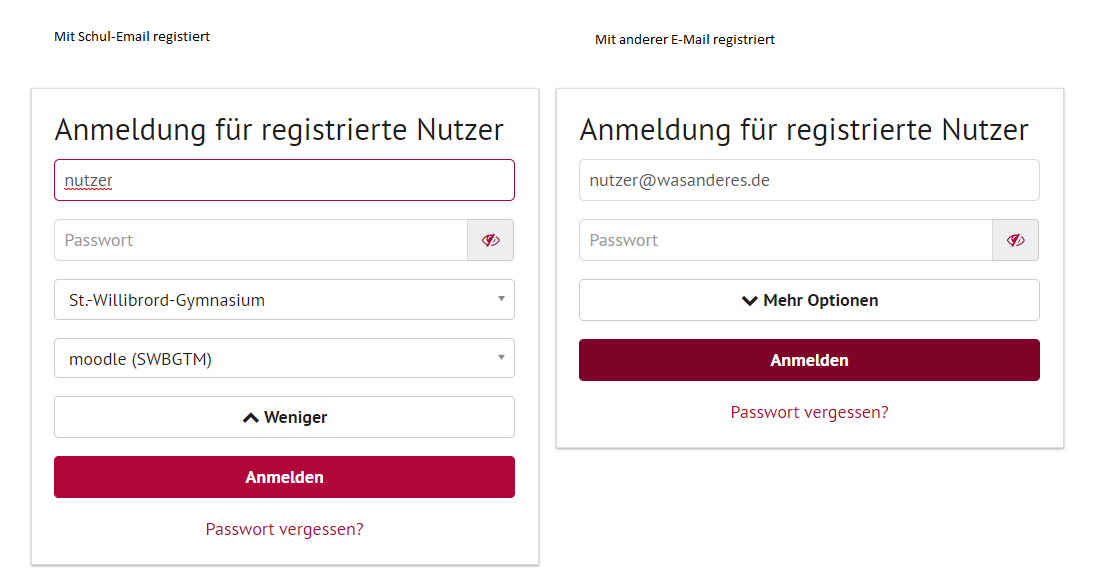Click the "Mit Schul-Email registiert" caption
The width and height of the screenshot is (1096, 586).
click(x=132, y=37)
